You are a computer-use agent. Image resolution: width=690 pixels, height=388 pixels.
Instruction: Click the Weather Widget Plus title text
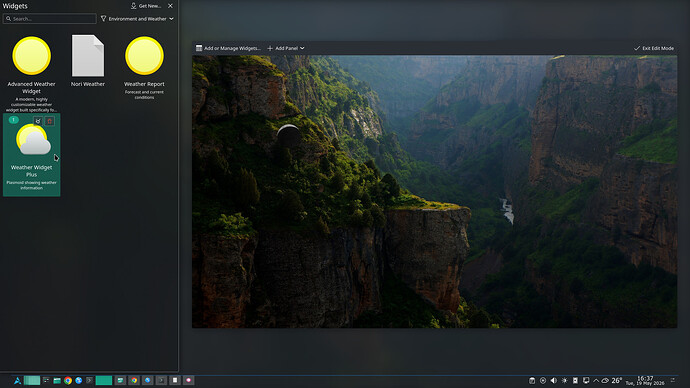click(x=31, y=171)
